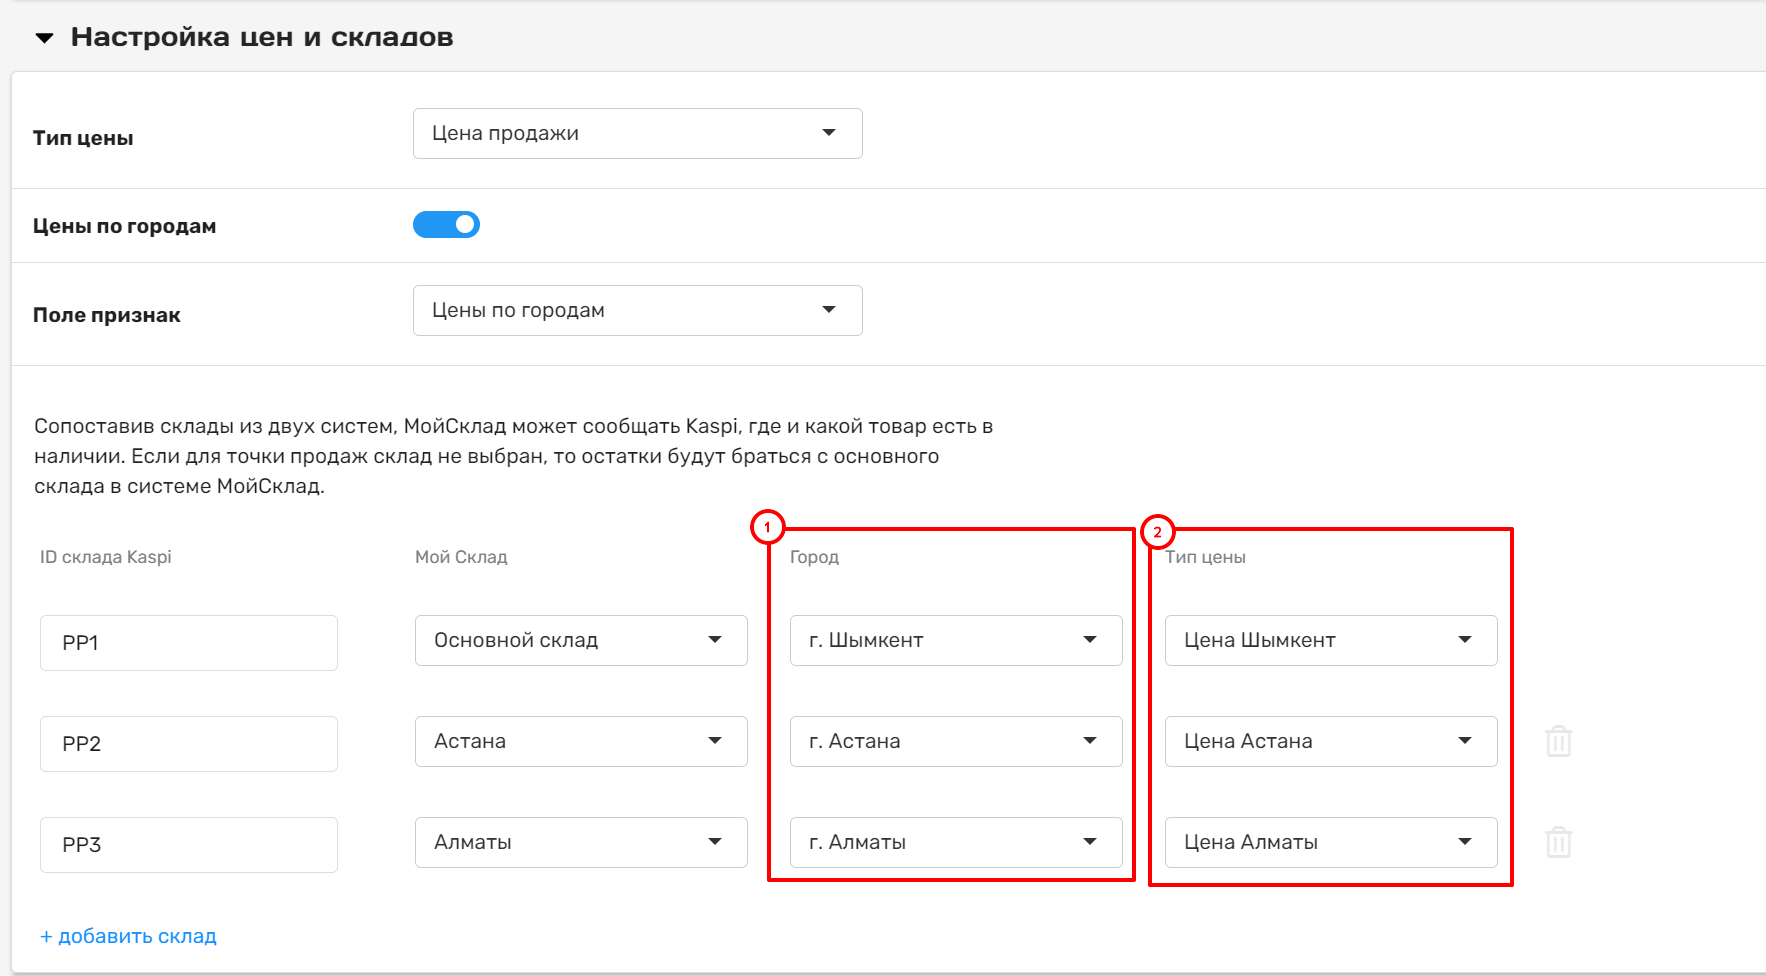Click the Город column header

click(x=814, y=557)
